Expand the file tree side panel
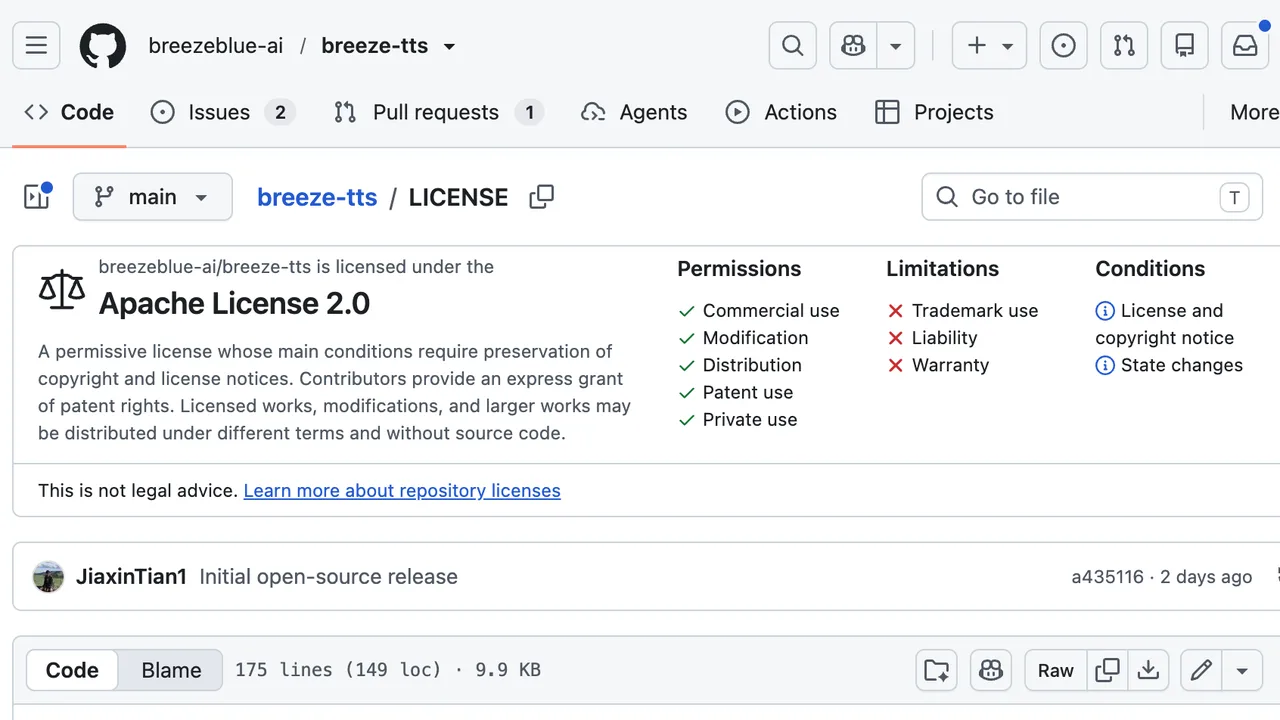Image resolution: width=1280 pixels, height=720 pixels. point(37,197)
